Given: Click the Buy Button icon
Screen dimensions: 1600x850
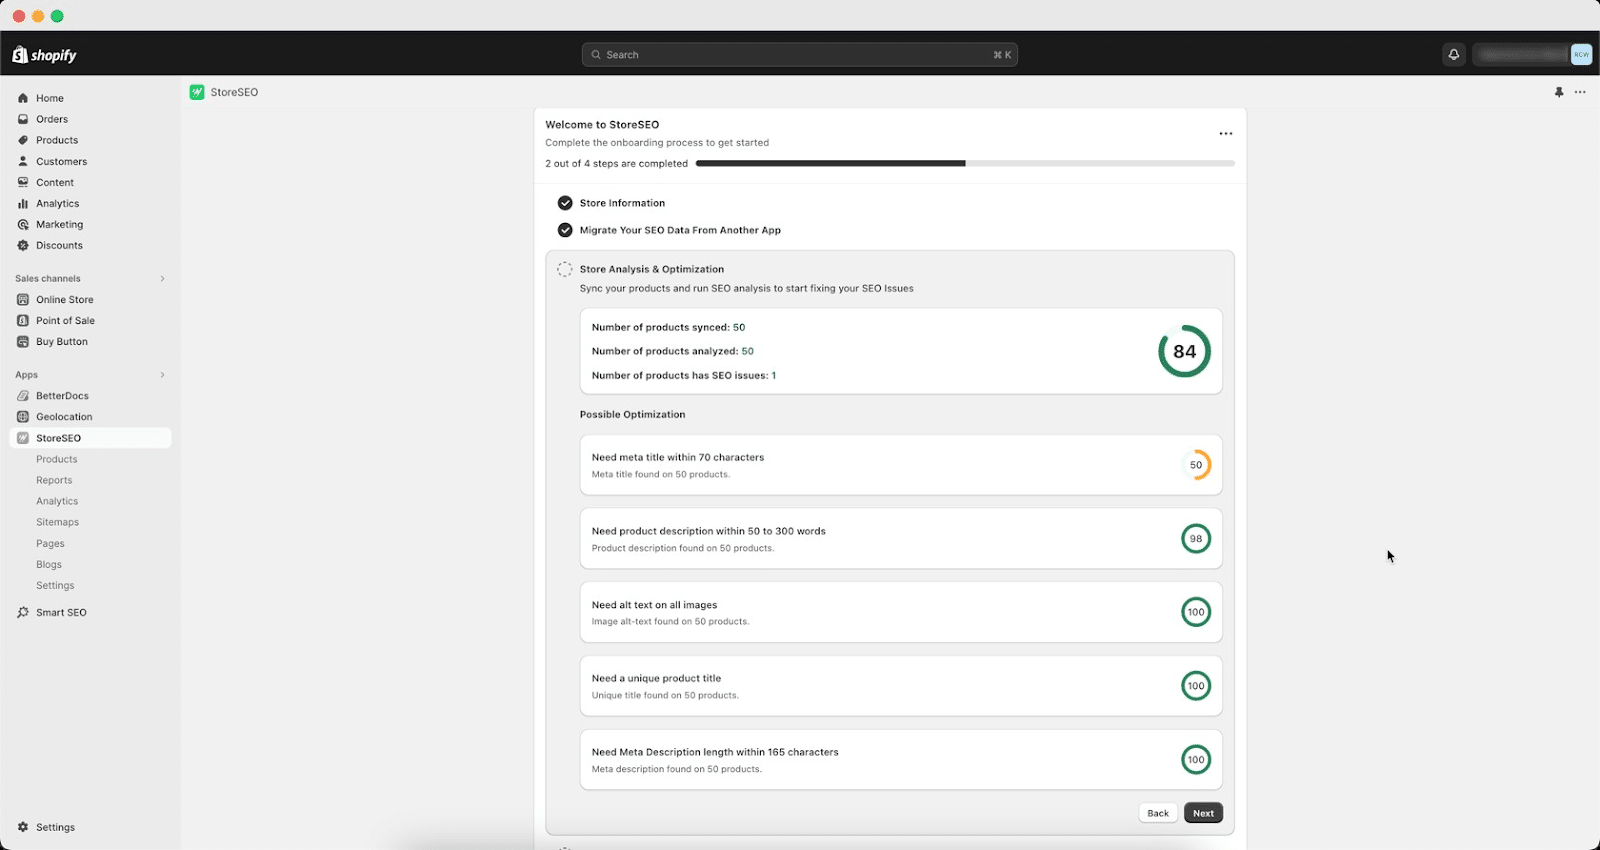Looking at the screenshot, I should click(x=23, y=341).
